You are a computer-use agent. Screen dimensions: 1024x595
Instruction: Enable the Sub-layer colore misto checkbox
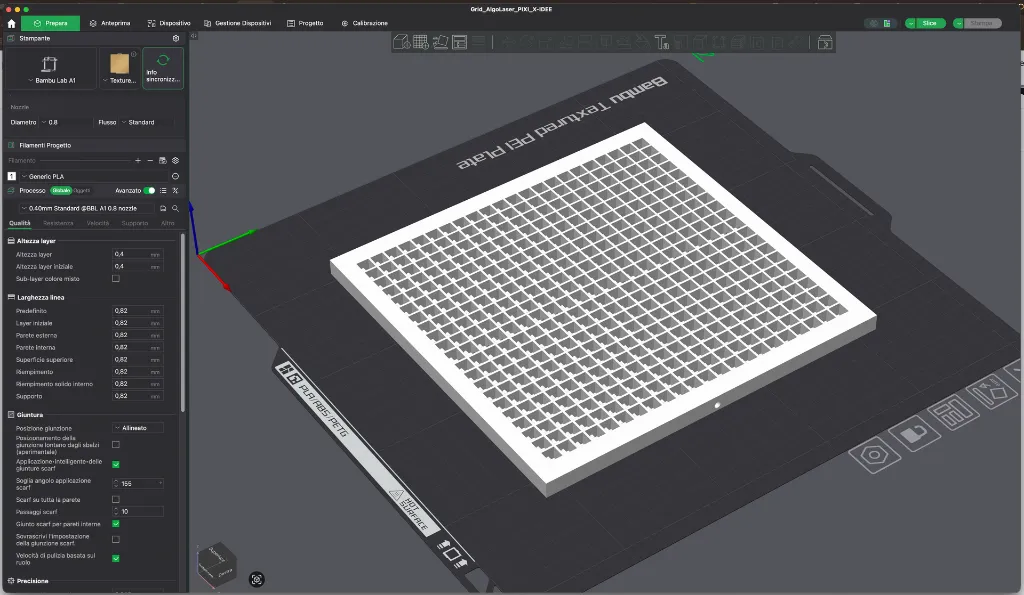point(116,278)
